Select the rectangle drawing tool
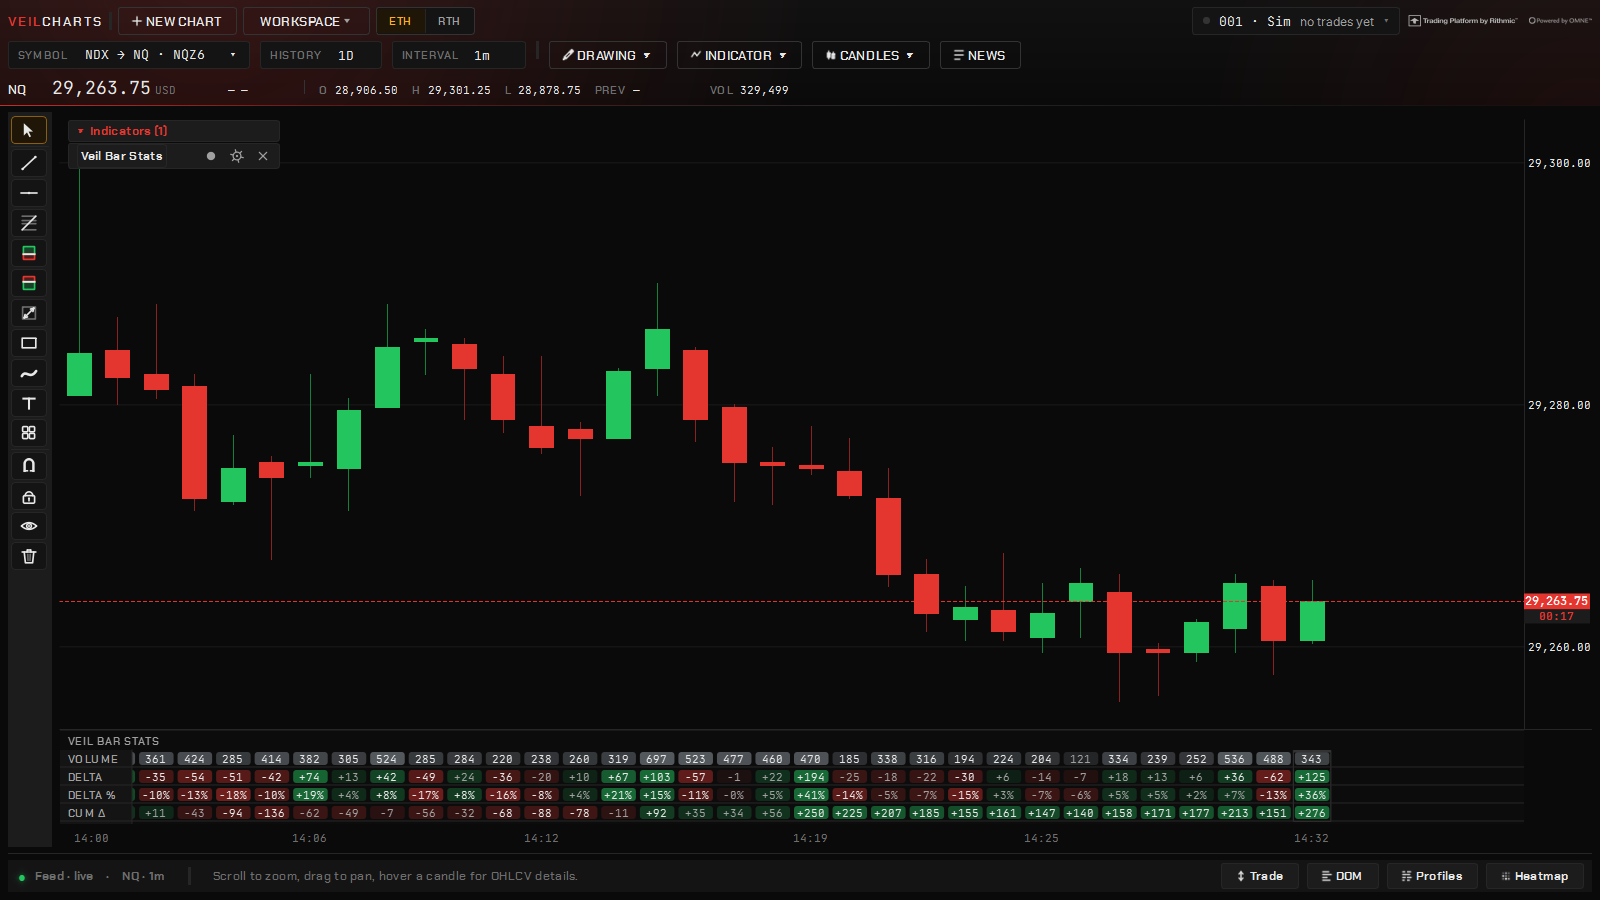Screen dimensions: 1600x900 28,343
